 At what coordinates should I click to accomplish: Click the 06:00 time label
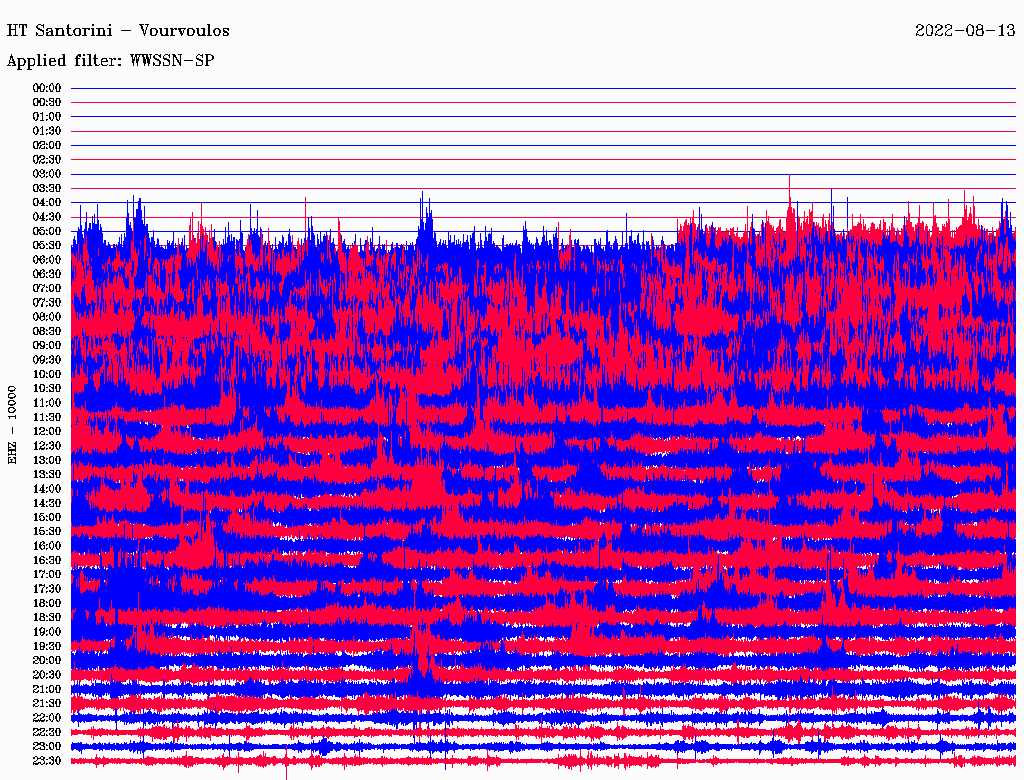pyautogui.click(x=47, y=260)
